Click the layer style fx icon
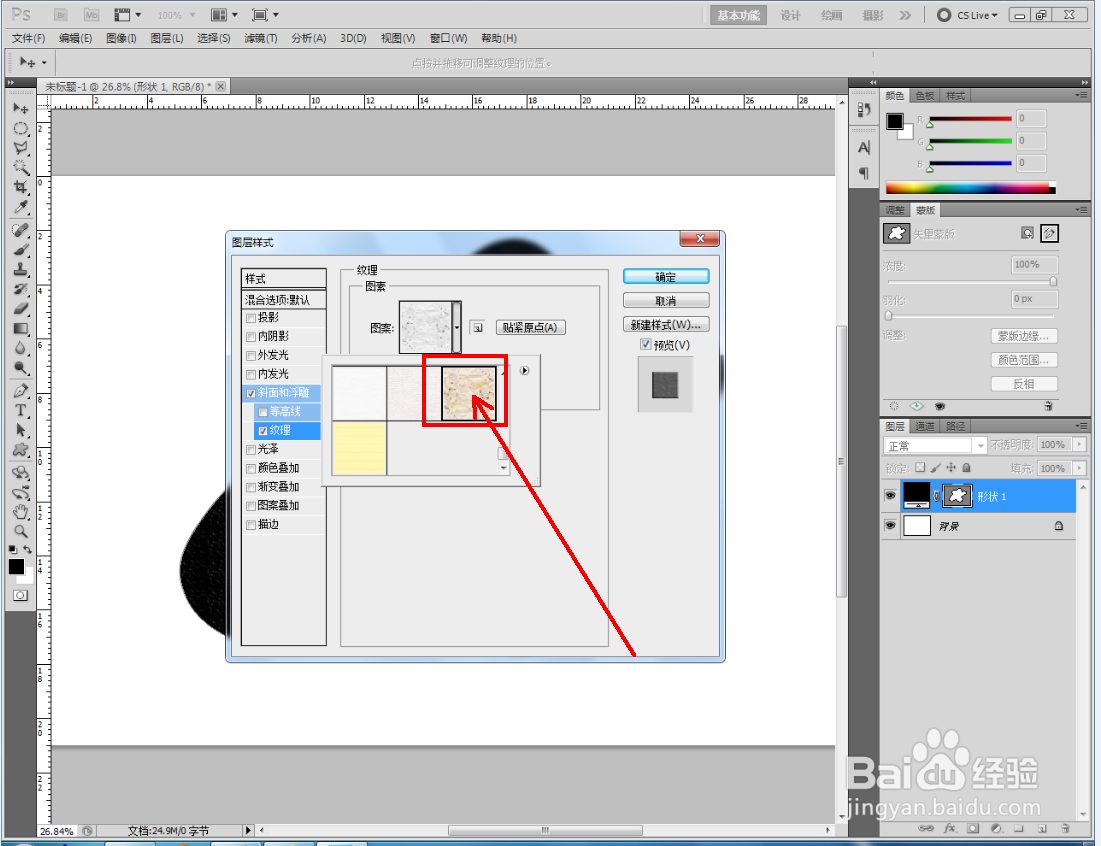1101x846 pixels. (949, 828)
